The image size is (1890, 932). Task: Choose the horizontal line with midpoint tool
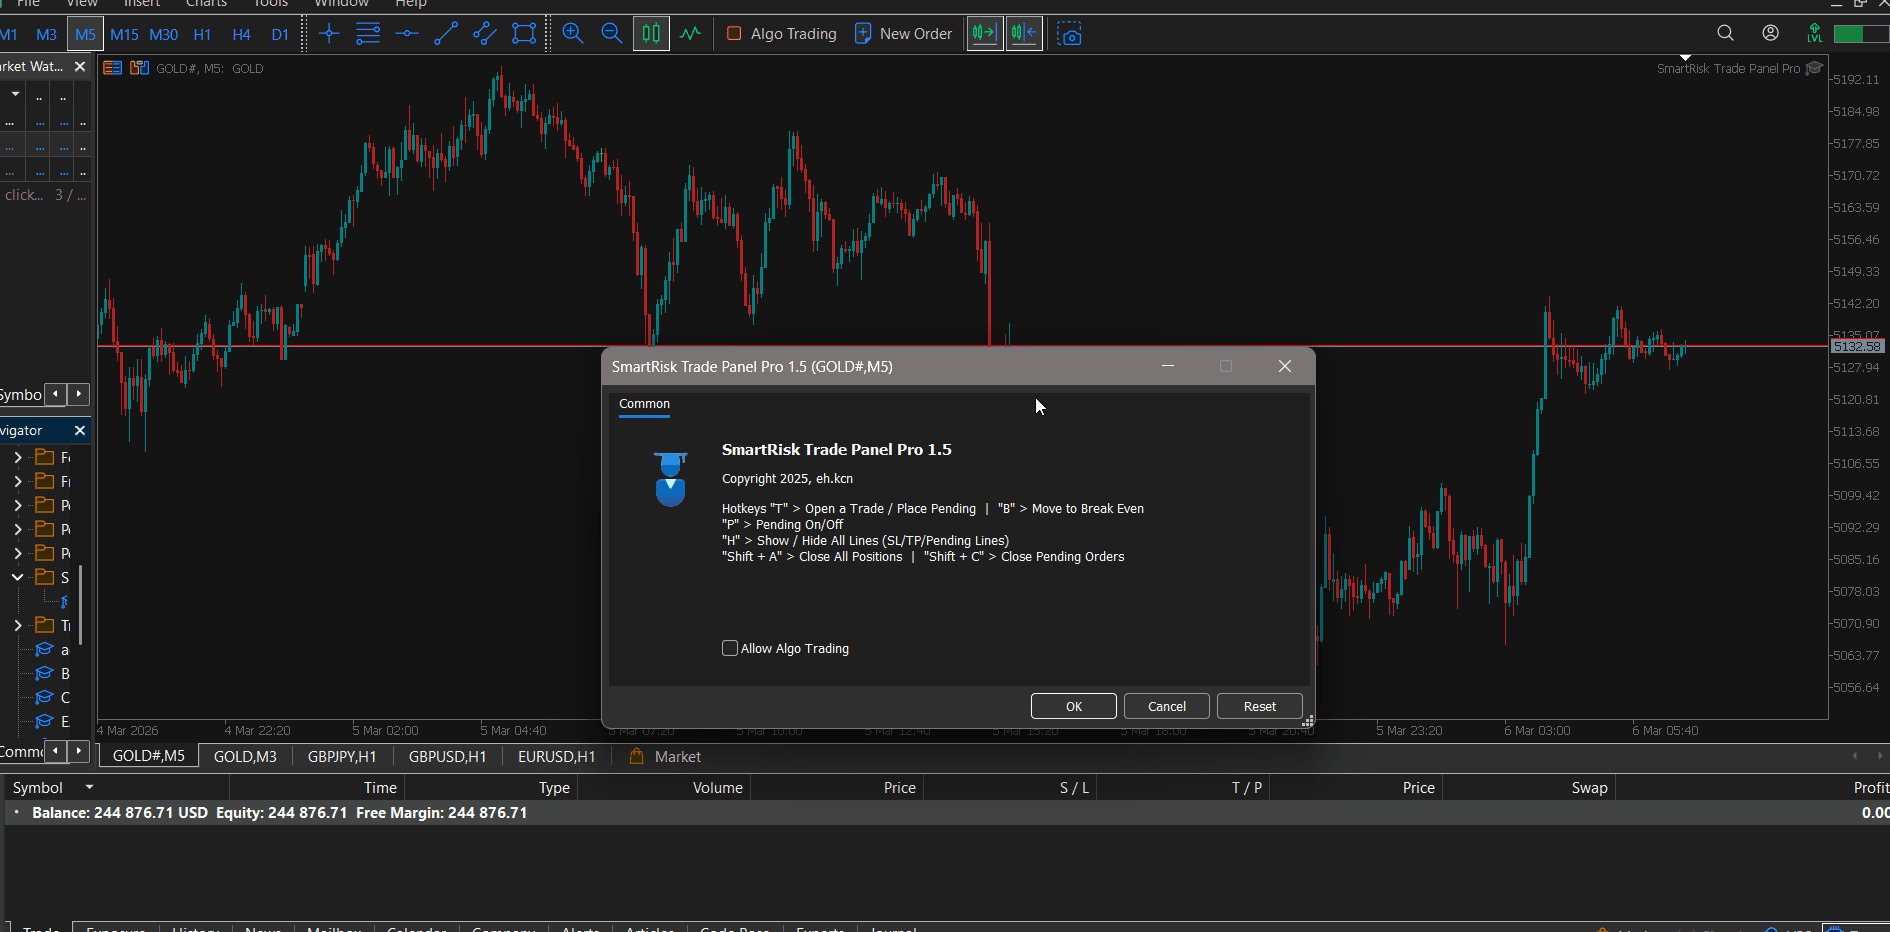[407, 34]
